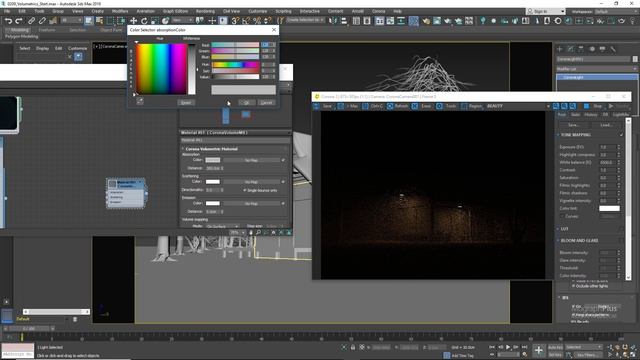
Task: Toggle Emission color map checkbox
Action: tap(283, 203)
